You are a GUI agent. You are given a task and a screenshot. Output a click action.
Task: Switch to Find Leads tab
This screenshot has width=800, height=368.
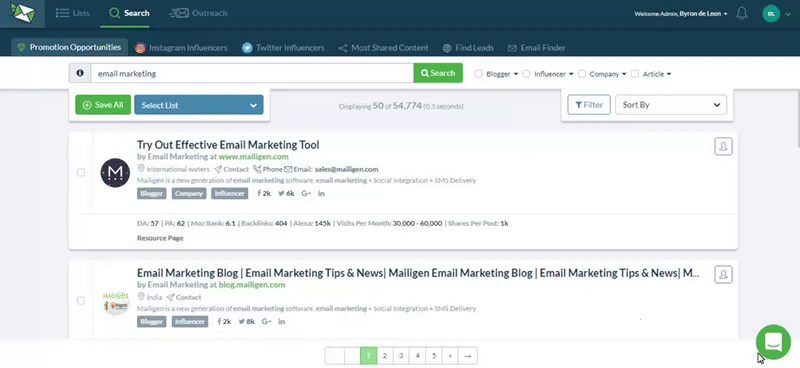[468, 47]
